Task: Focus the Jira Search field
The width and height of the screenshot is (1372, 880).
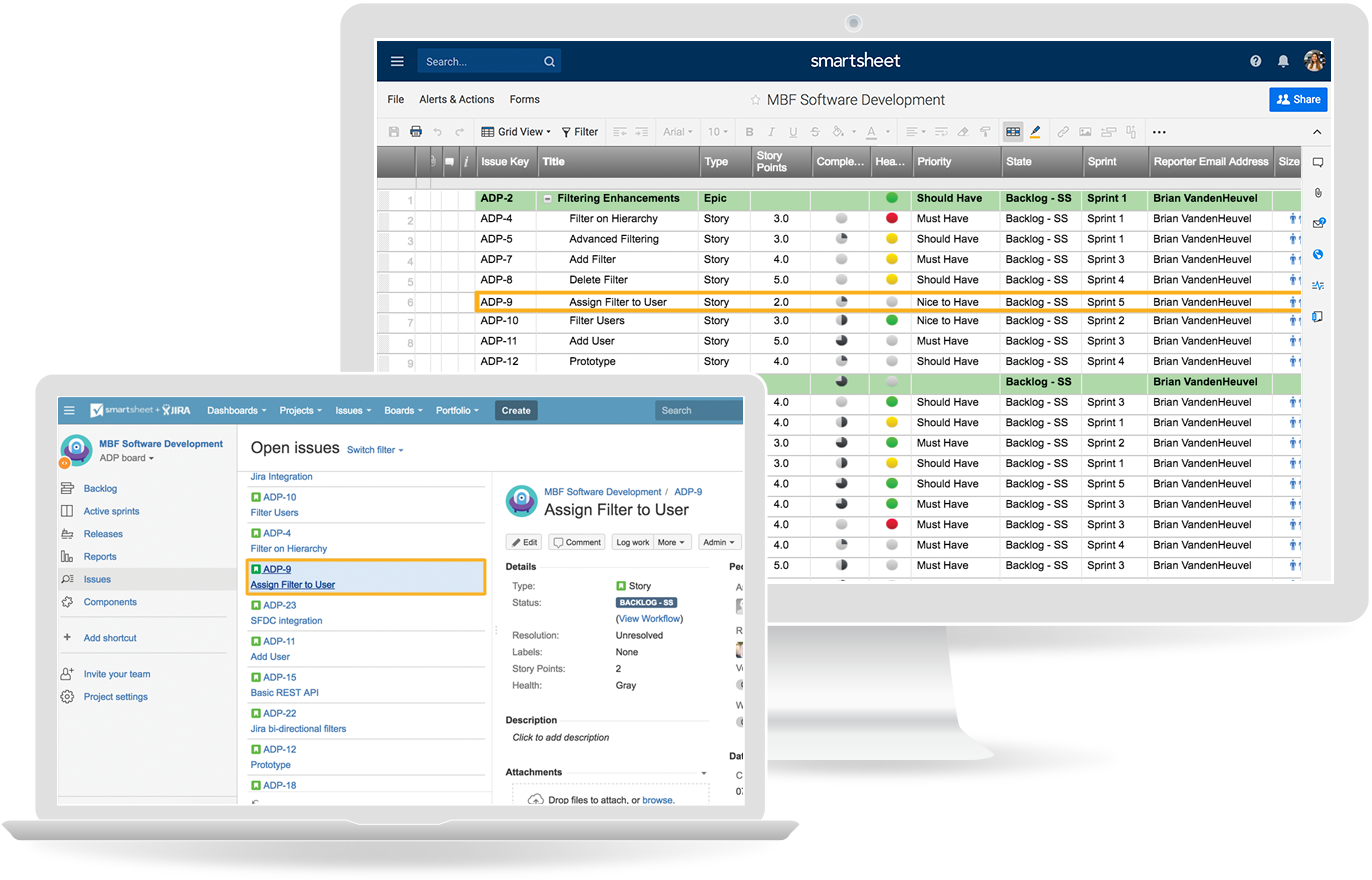Action: (698, 410)
